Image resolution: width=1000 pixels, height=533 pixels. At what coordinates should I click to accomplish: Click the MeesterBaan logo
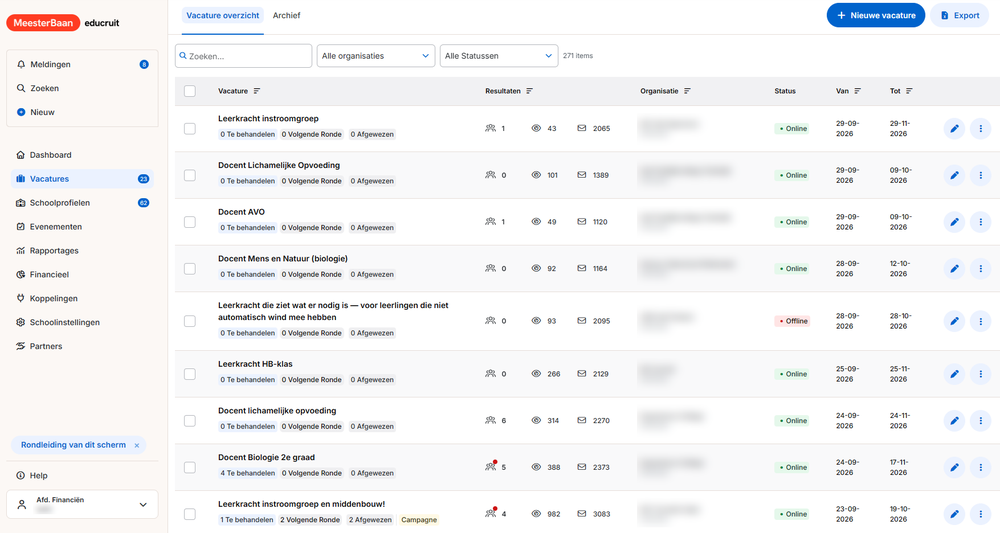point(43,23)
